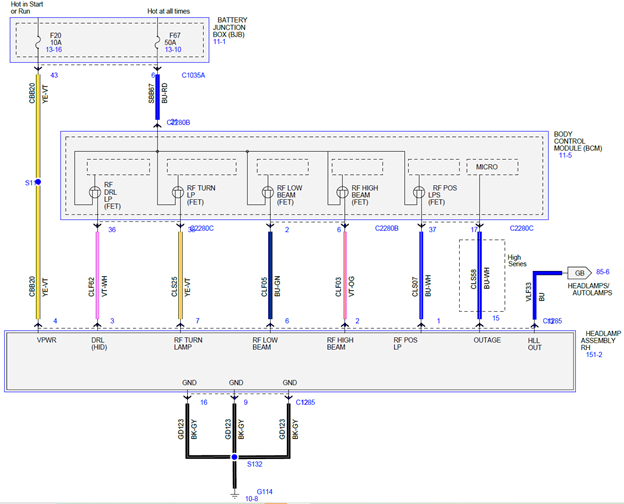This screenshot has width=624, height=504.
Task: Follow the 11-1 link beside Battery Junction Box
Action: pyautogui.click(x=219, y=41)
